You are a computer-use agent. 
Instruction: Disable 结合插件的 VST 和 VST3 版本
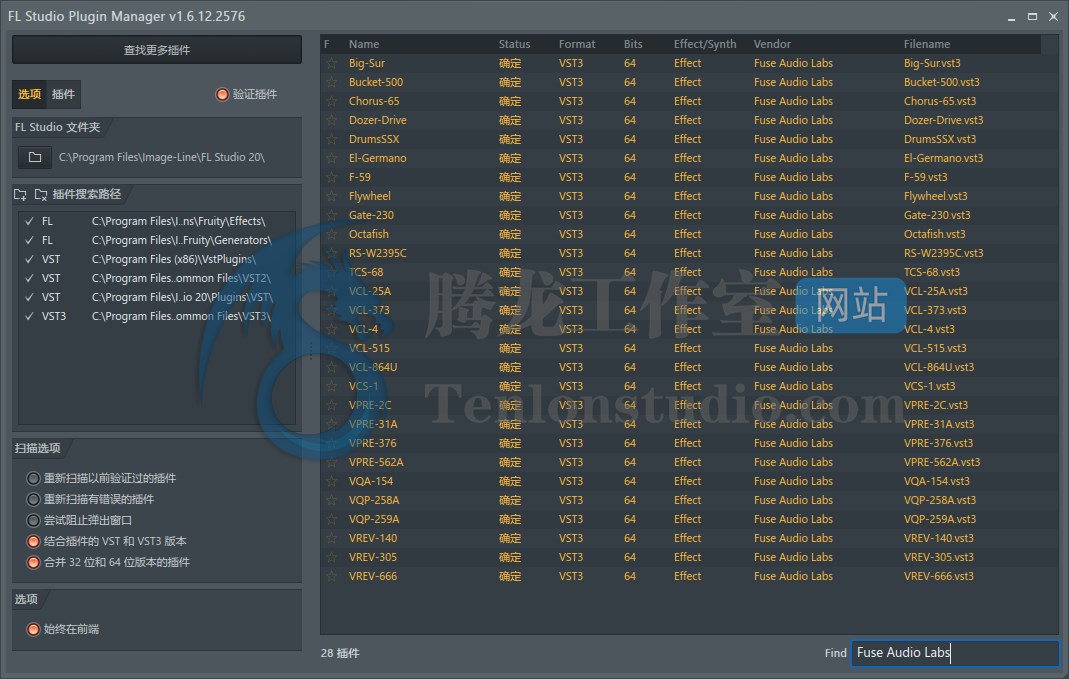(x=33, y=541)
